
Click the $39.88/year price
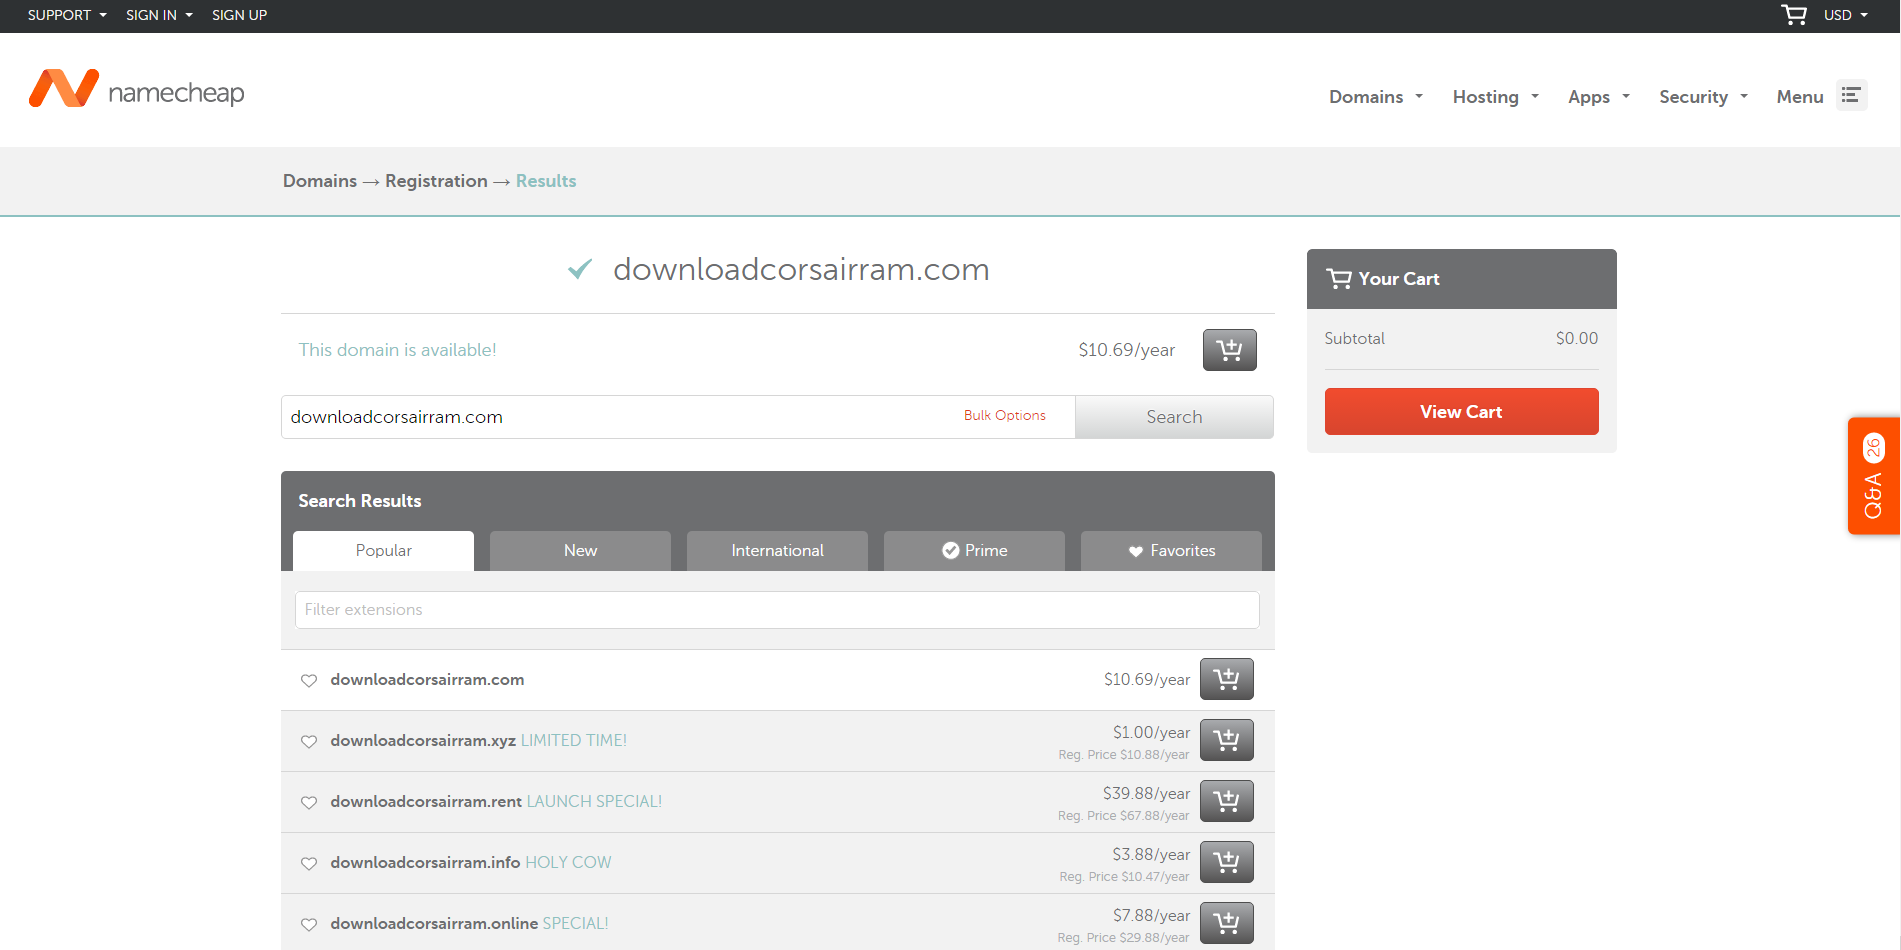pyautogui.click(x=1146, y=794)
